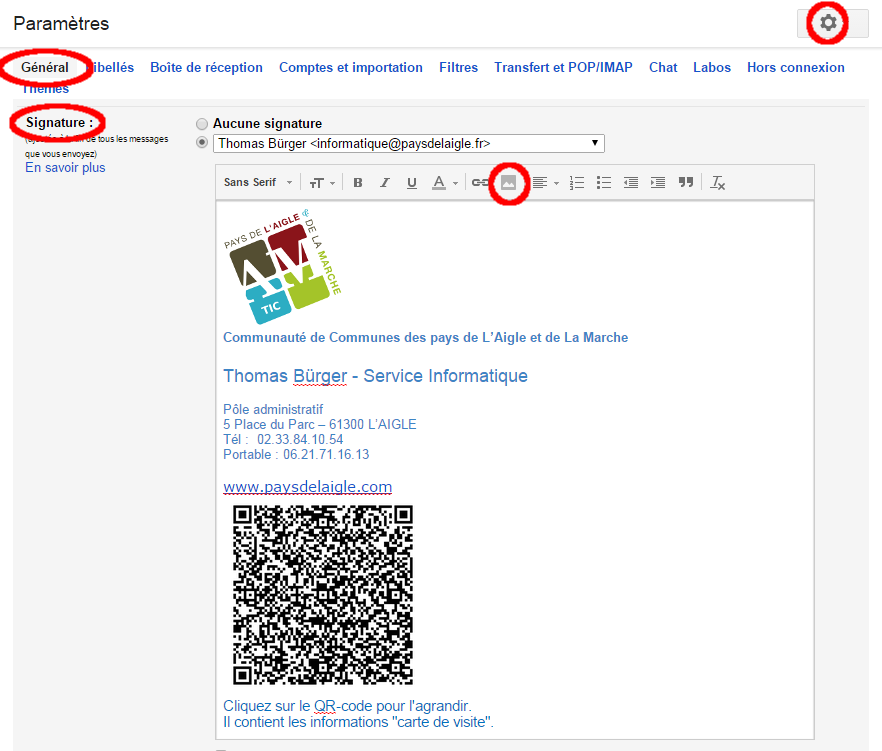Select the radio button beside email address dropdown
This screenshot has height=751, width=882.
click(203, 143)
